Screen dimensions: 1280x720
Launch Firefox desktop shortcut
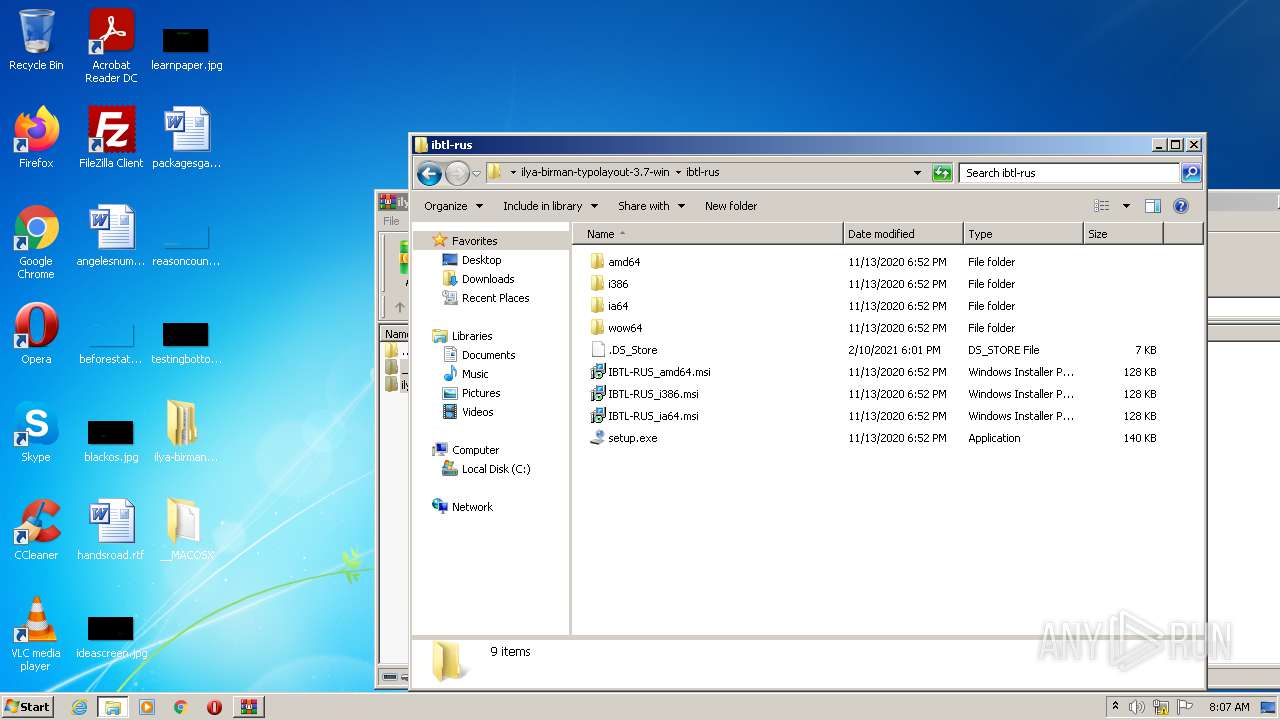pyautogui.click(x=36, y=138)
